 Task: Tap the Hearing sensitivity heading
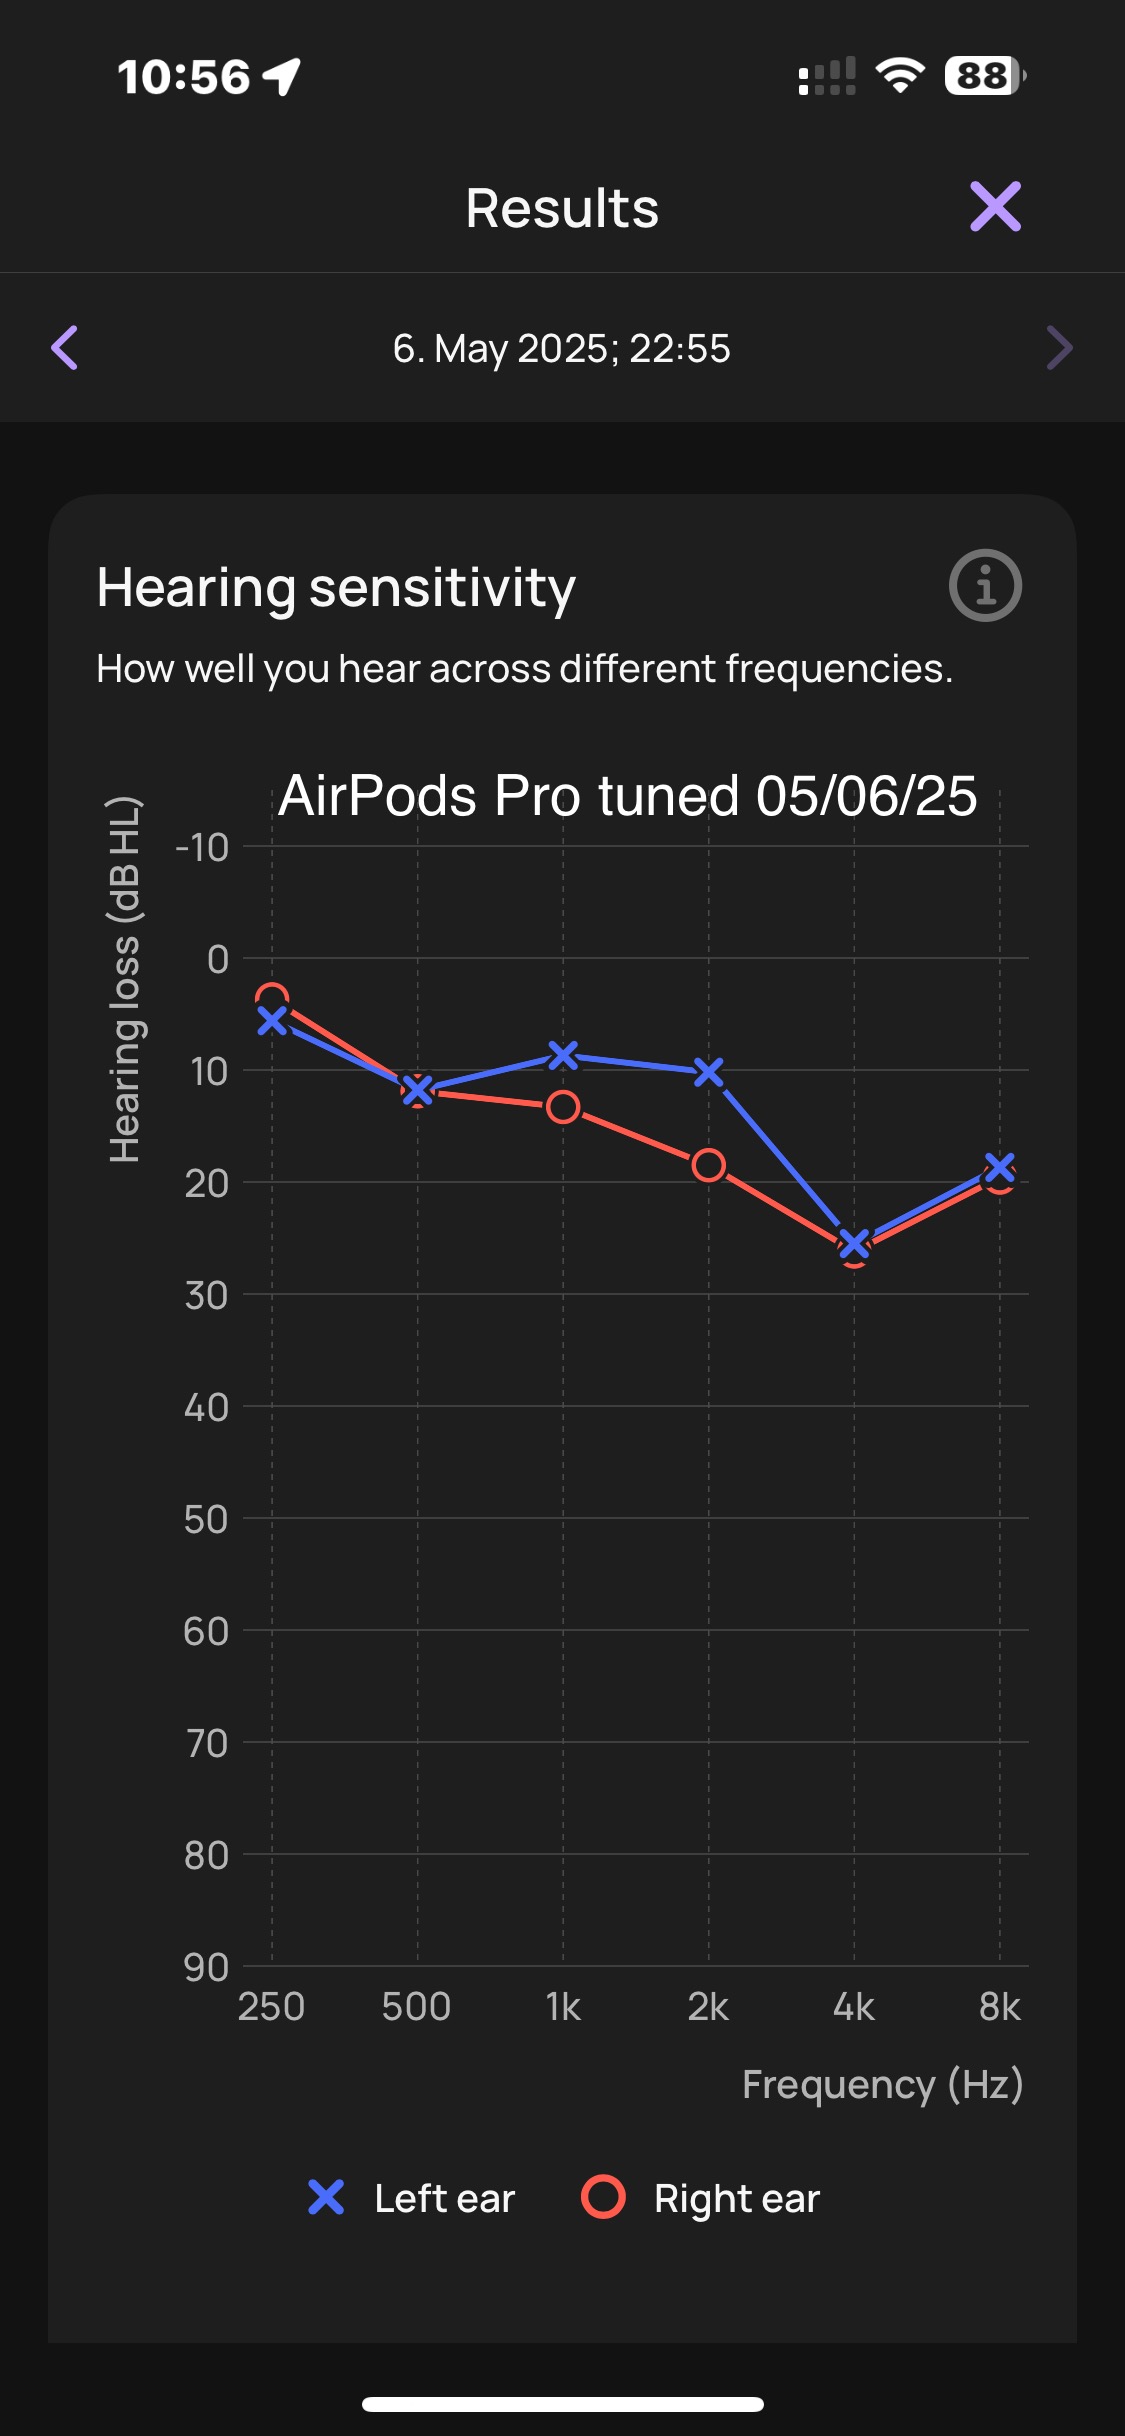[336, 588]
